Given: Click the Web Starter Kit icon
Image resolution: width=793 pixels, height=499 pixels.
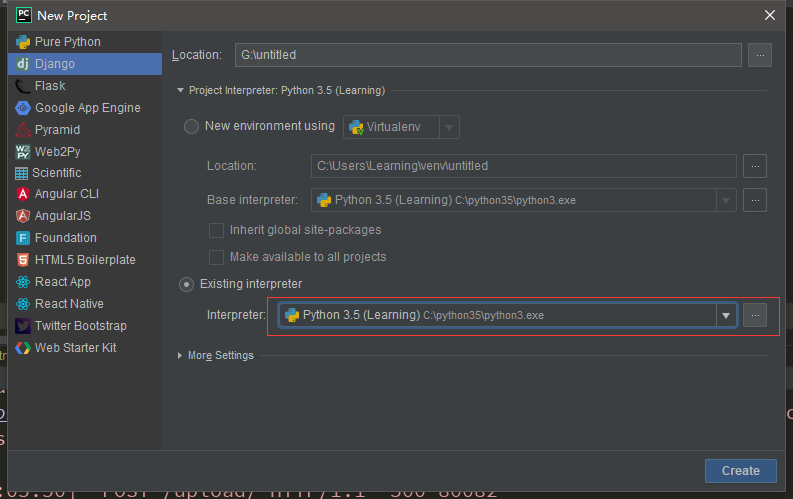Looking at the screenshot, I should pyautogui.click(x=23, y=348).
